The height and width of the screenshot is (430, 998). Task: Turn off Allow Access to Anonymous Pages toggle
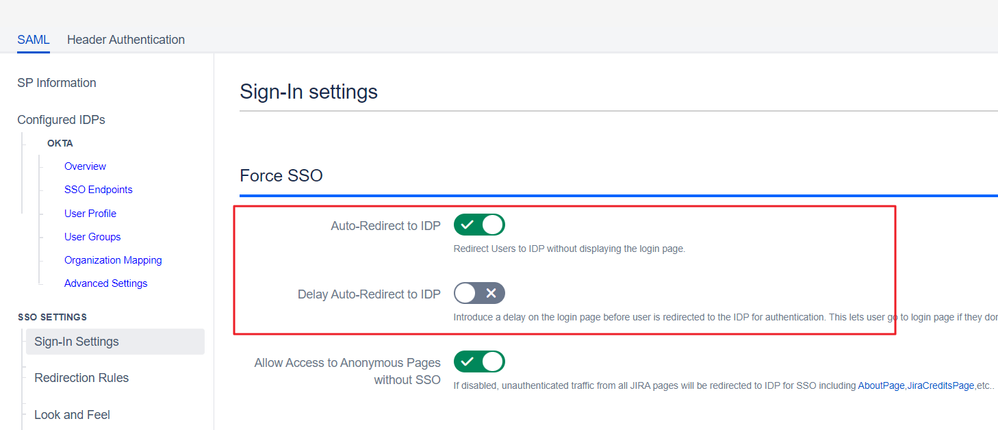[x=479, y=361]
